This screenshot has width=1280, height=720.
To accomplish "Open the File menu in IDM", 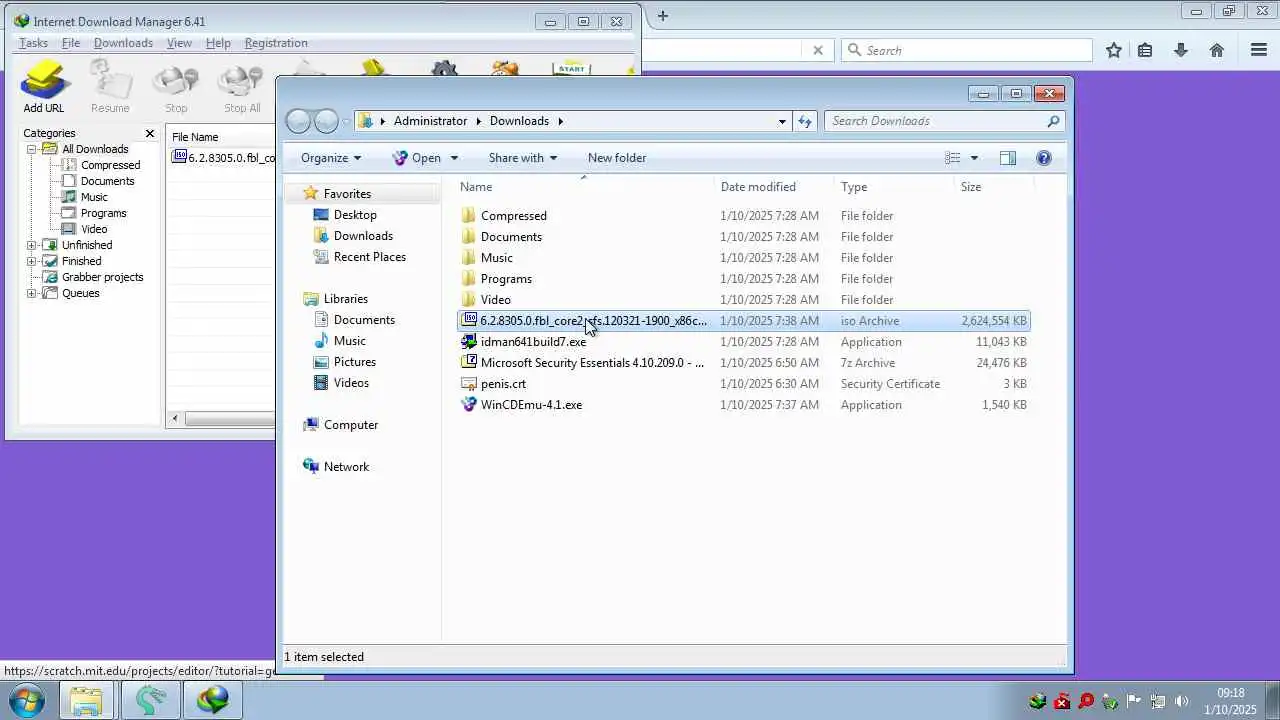I will pos(71,43).
